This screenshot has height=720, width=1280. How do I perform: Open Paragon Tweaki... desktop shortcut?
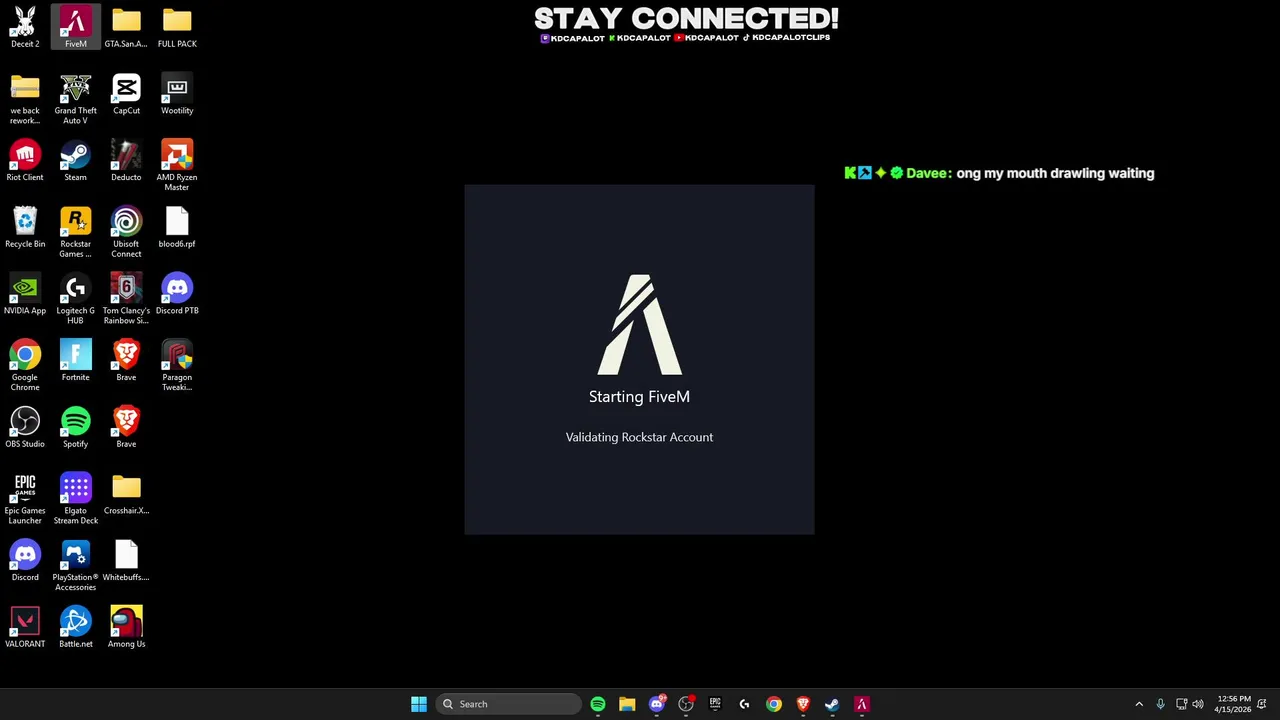[x=177, y=366]
